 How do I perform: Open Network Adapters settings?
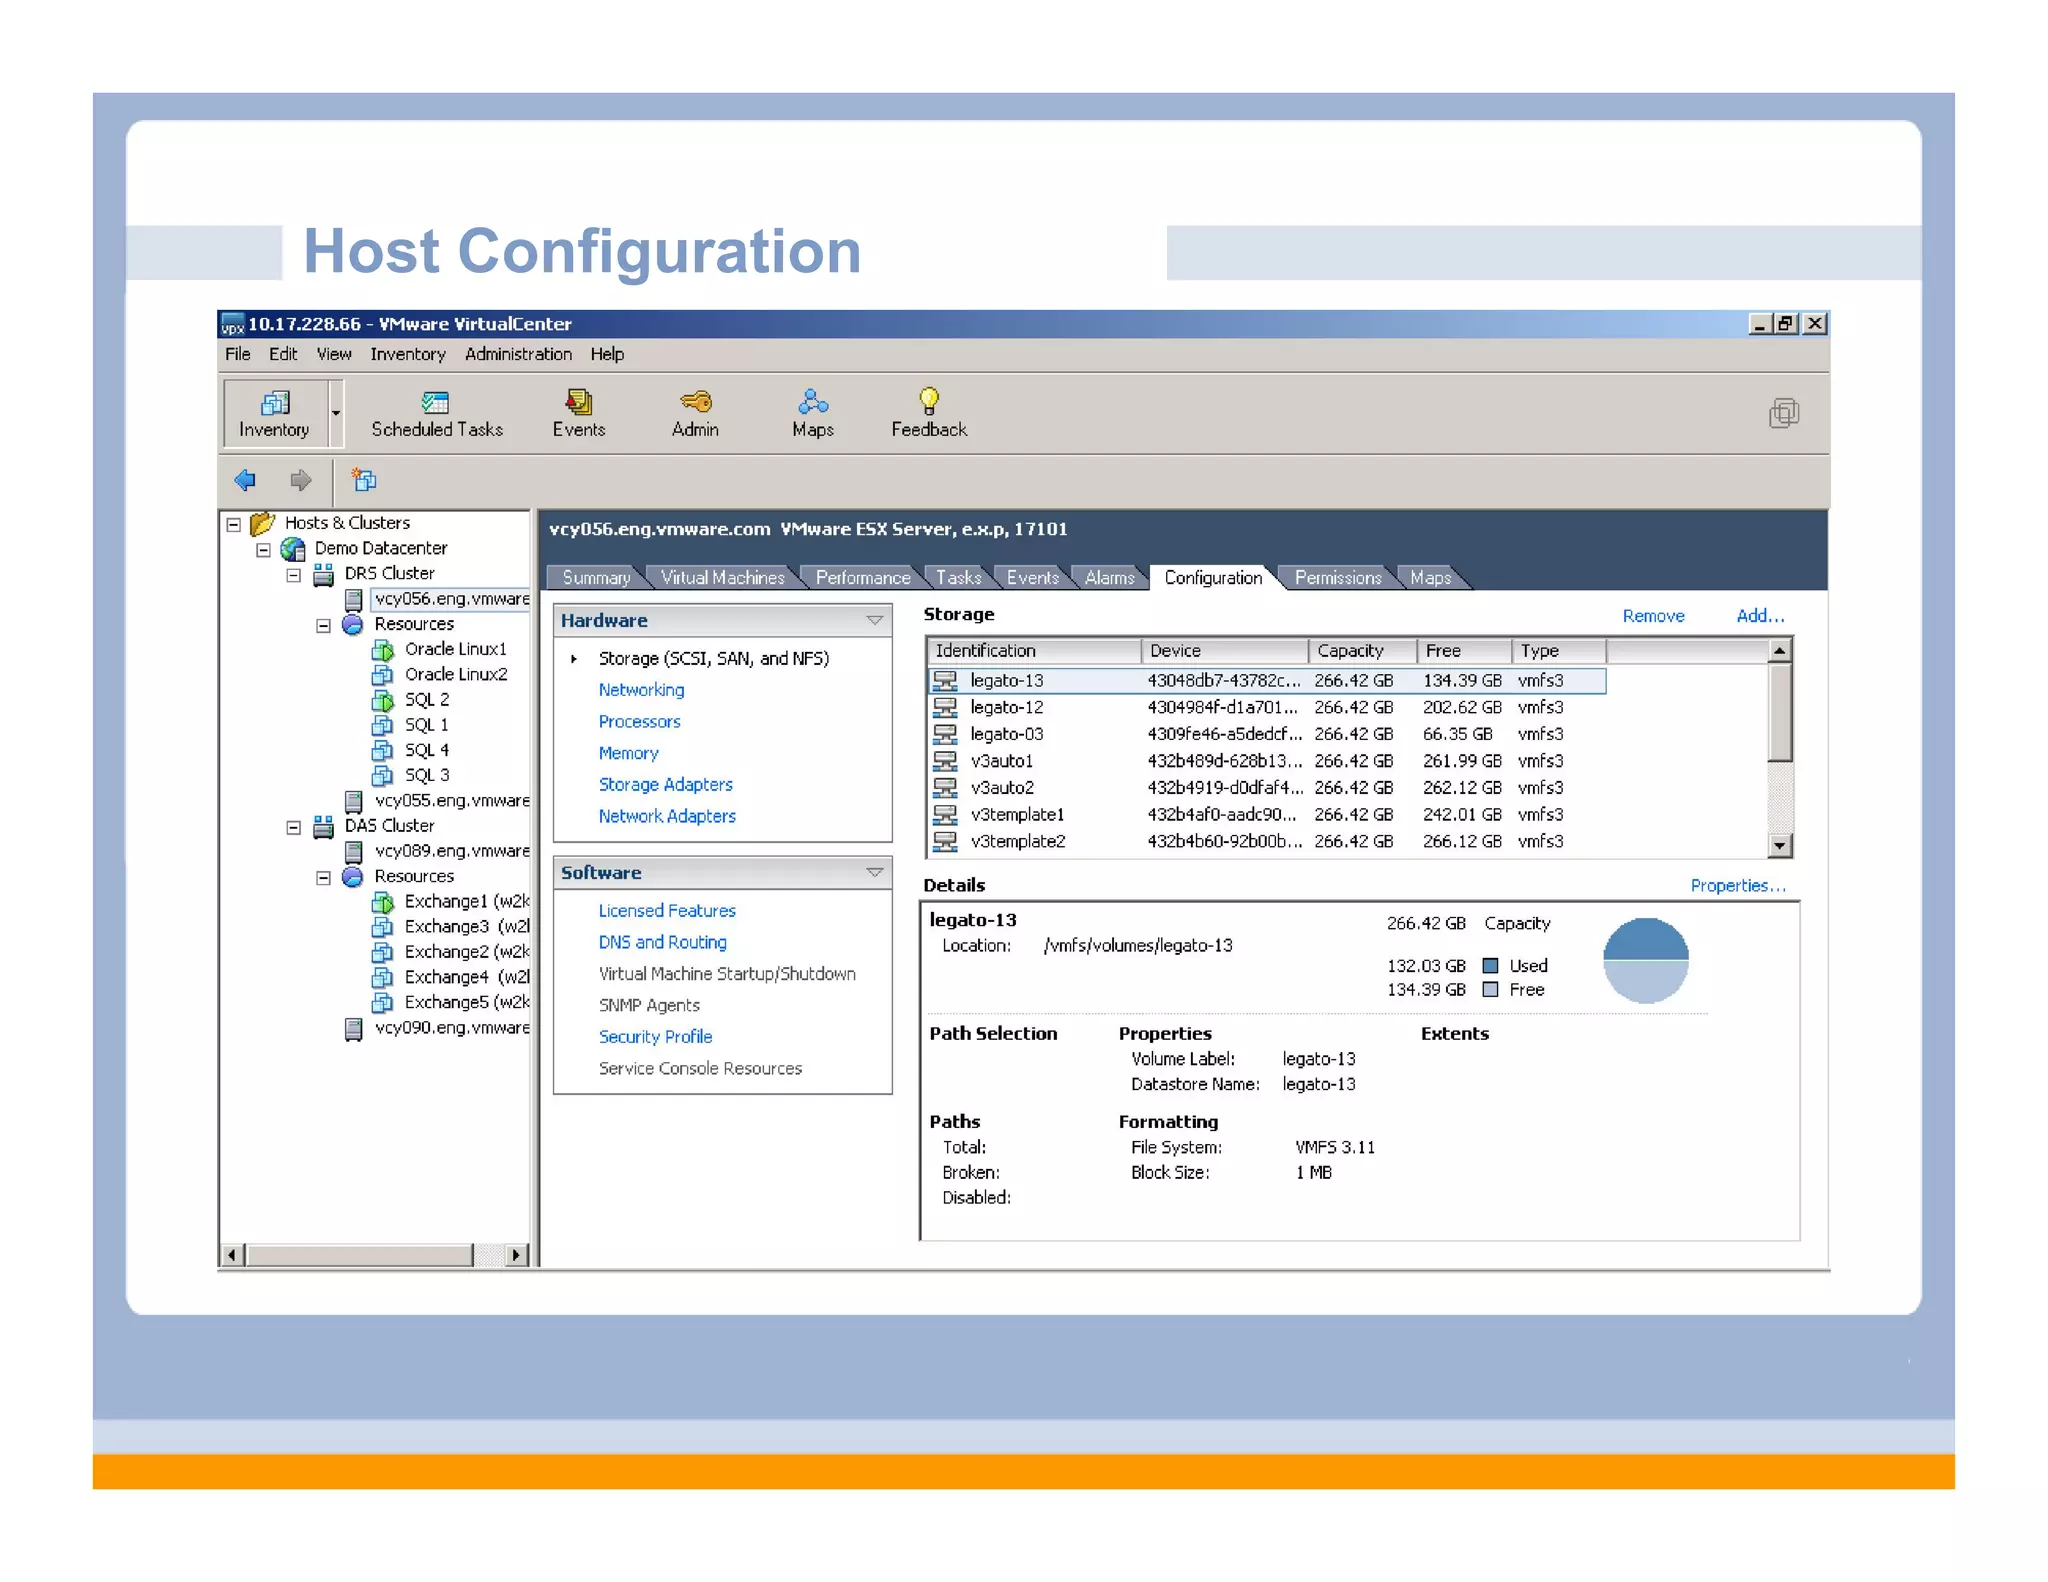tap(666, 817)
